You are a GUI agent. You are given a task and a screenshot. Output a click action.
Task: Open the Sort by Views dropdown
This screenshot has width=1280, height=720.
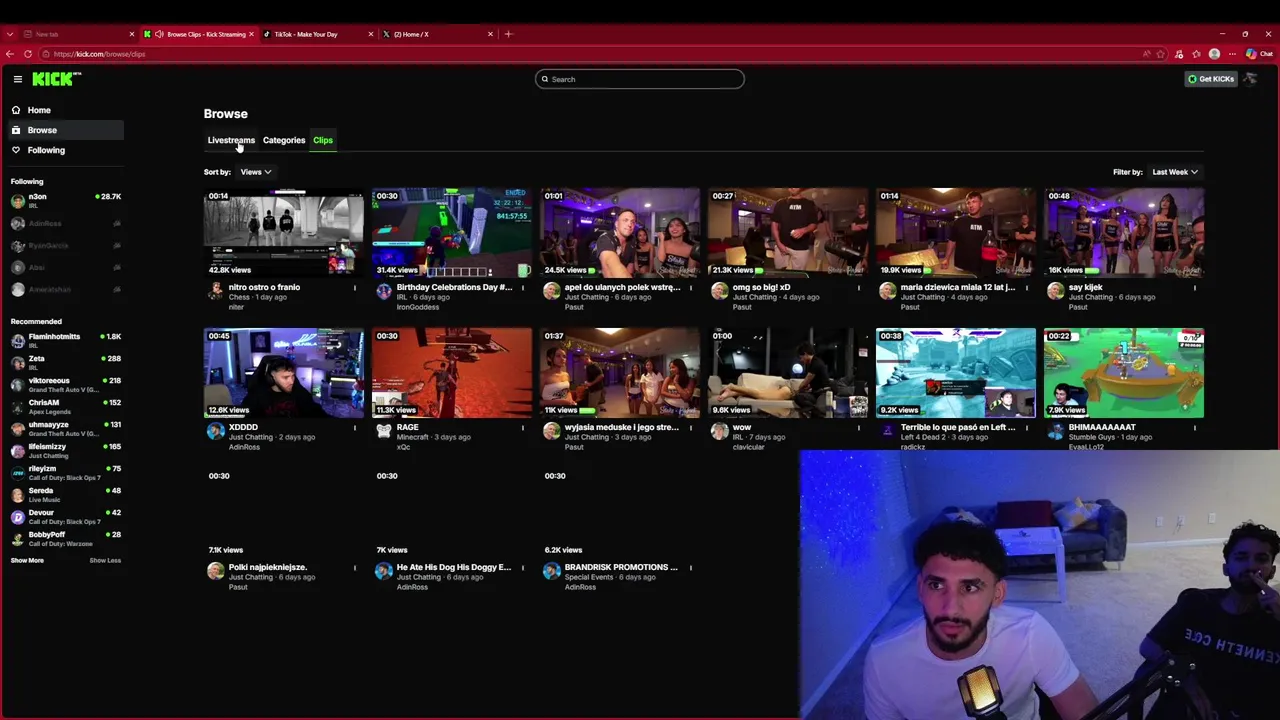click(x=255, y=172)
